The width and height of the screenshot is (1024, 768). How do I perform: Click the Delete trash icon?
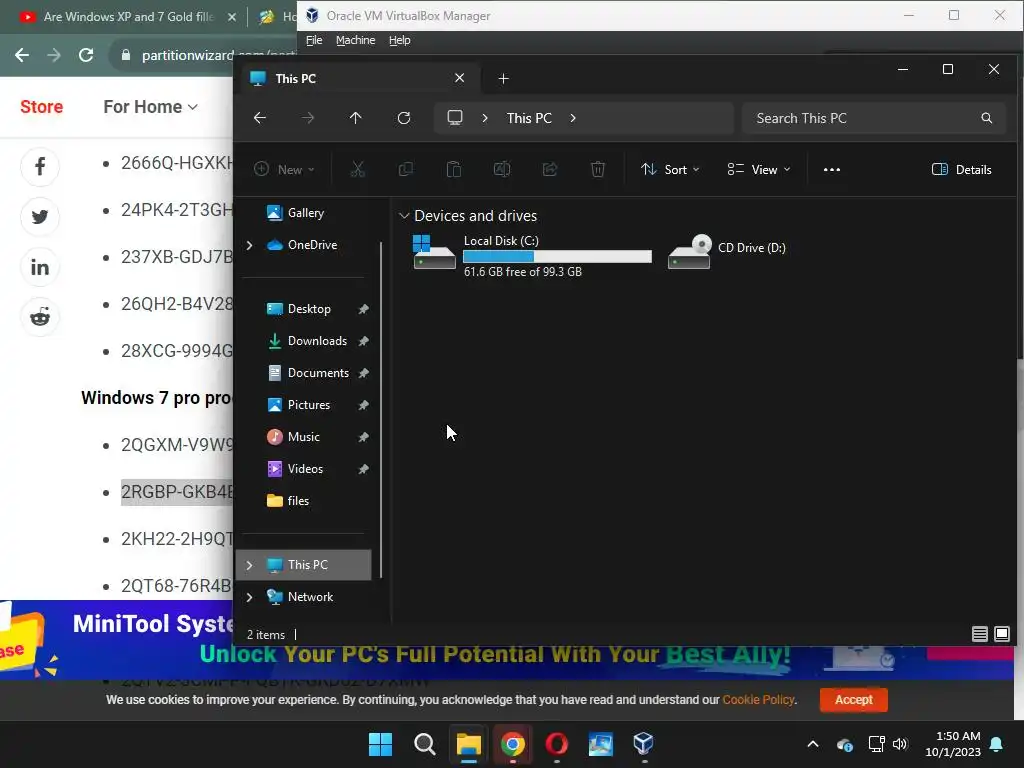[x=598, y=170]
